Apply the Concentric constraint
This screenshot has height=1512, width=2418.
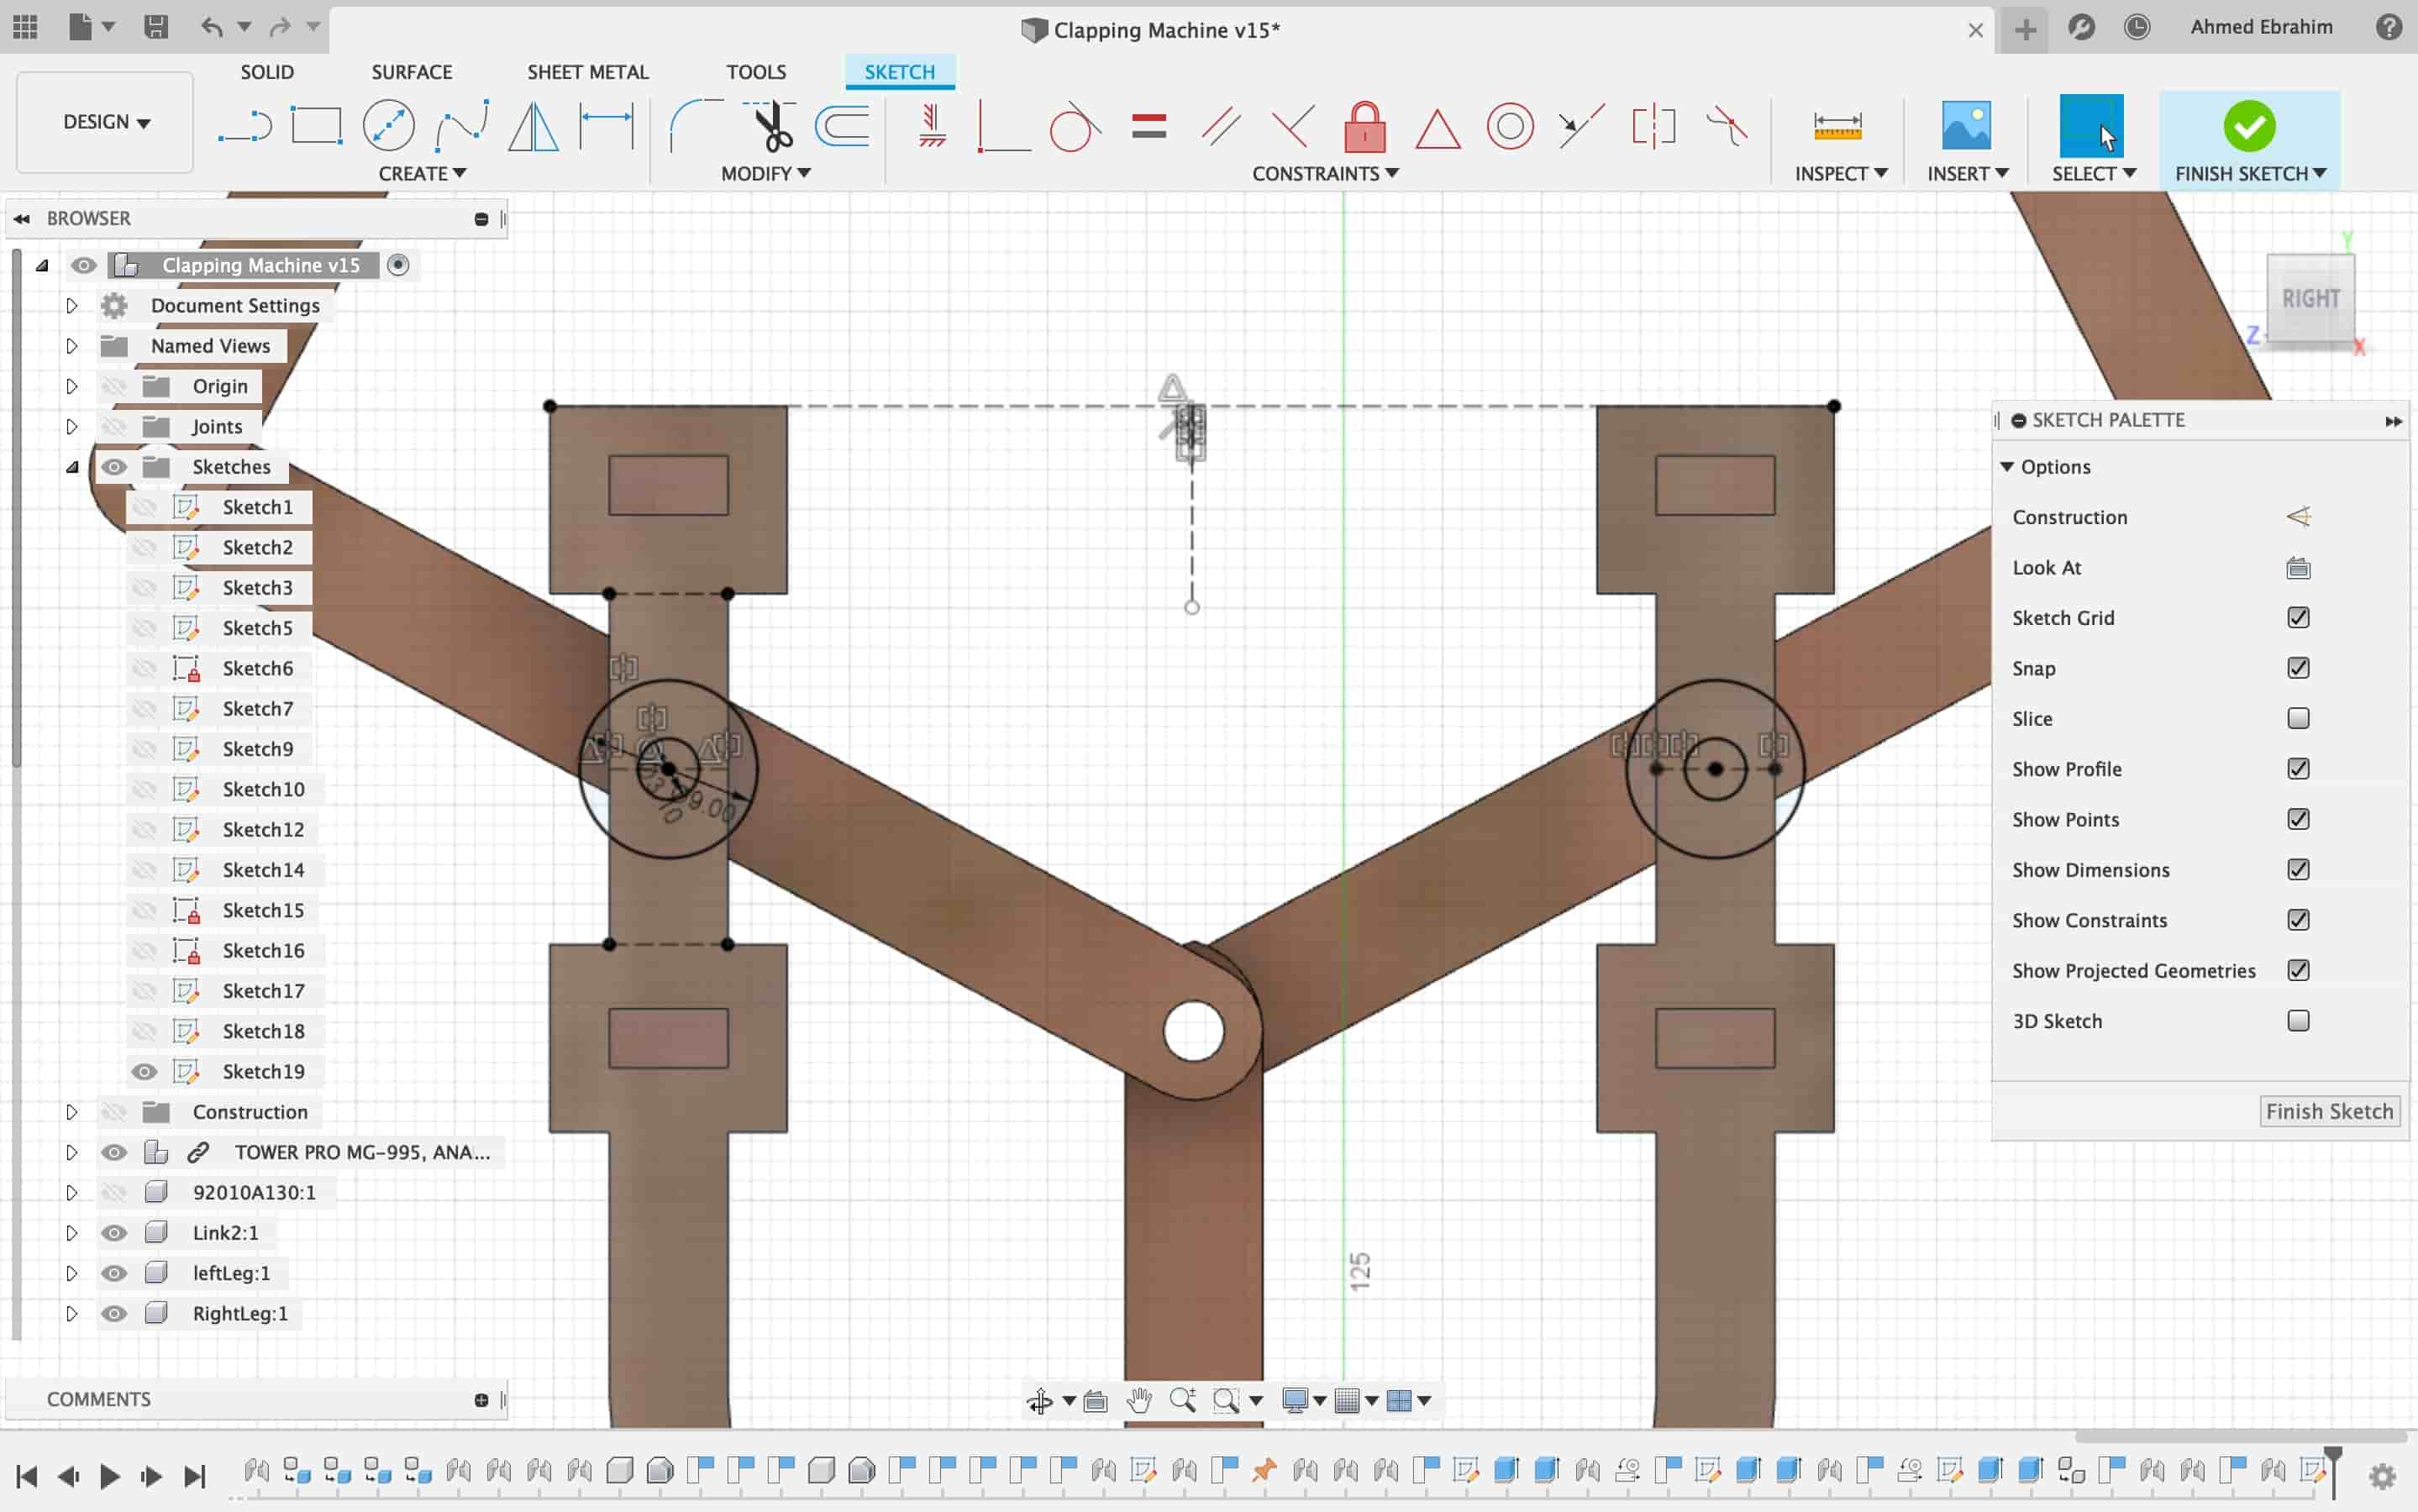[x=1509, y=127]
